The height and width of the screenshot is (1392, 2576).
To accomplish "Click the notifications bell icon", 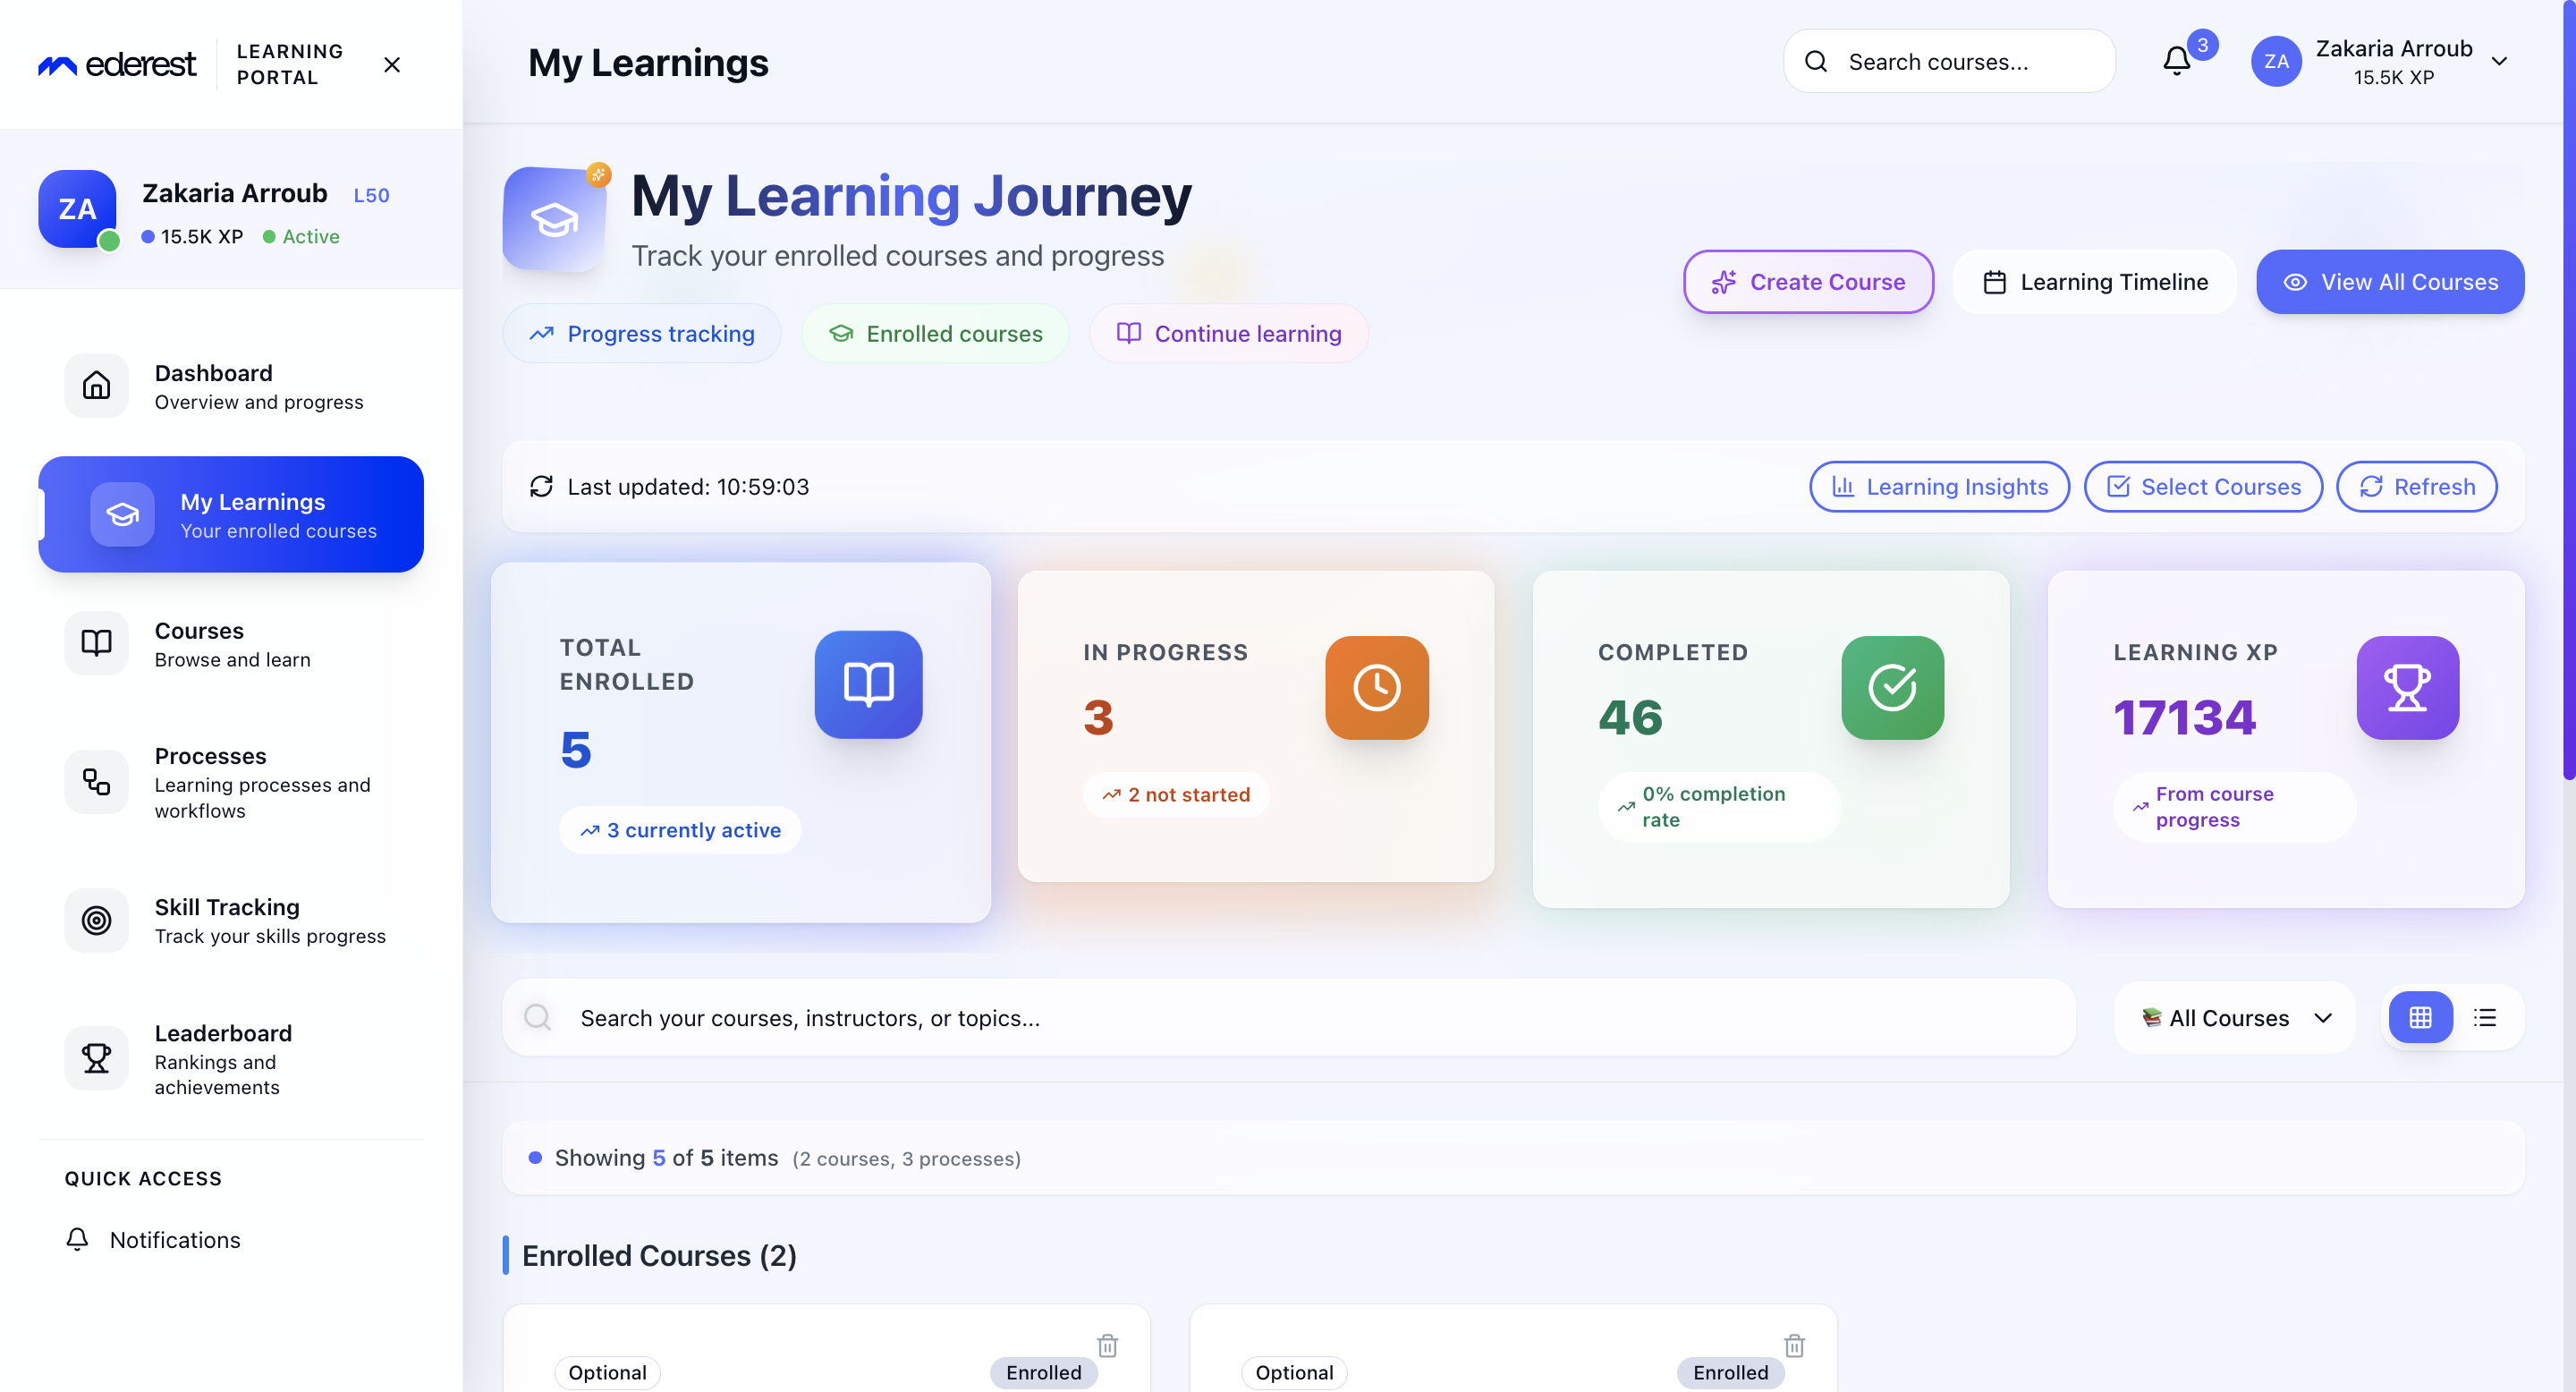I will (x=2176, y=61).
